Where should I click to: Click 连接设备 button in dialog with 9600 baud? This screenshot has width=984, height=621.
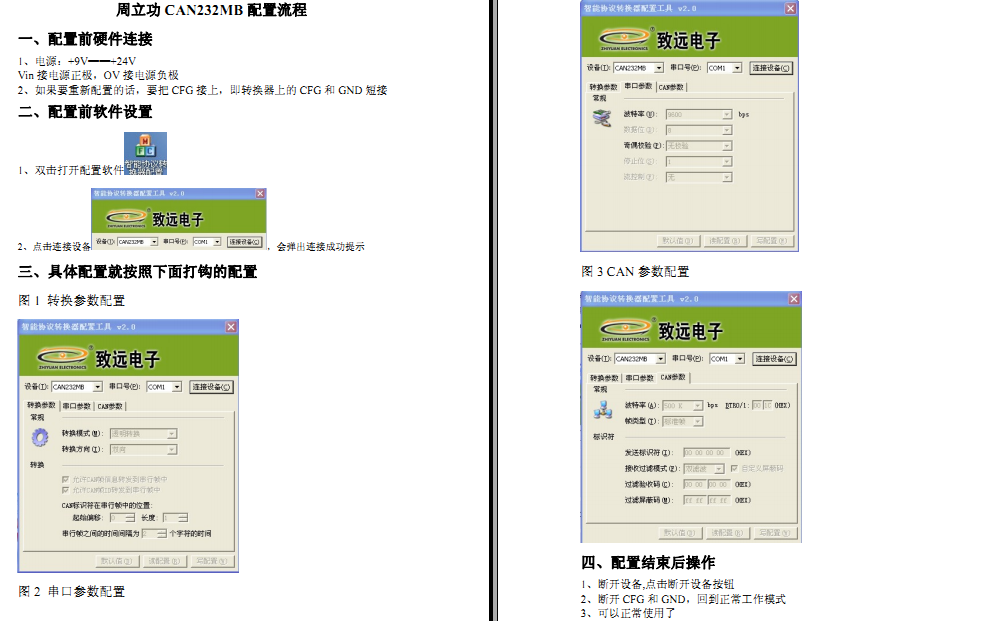point(771,68)
